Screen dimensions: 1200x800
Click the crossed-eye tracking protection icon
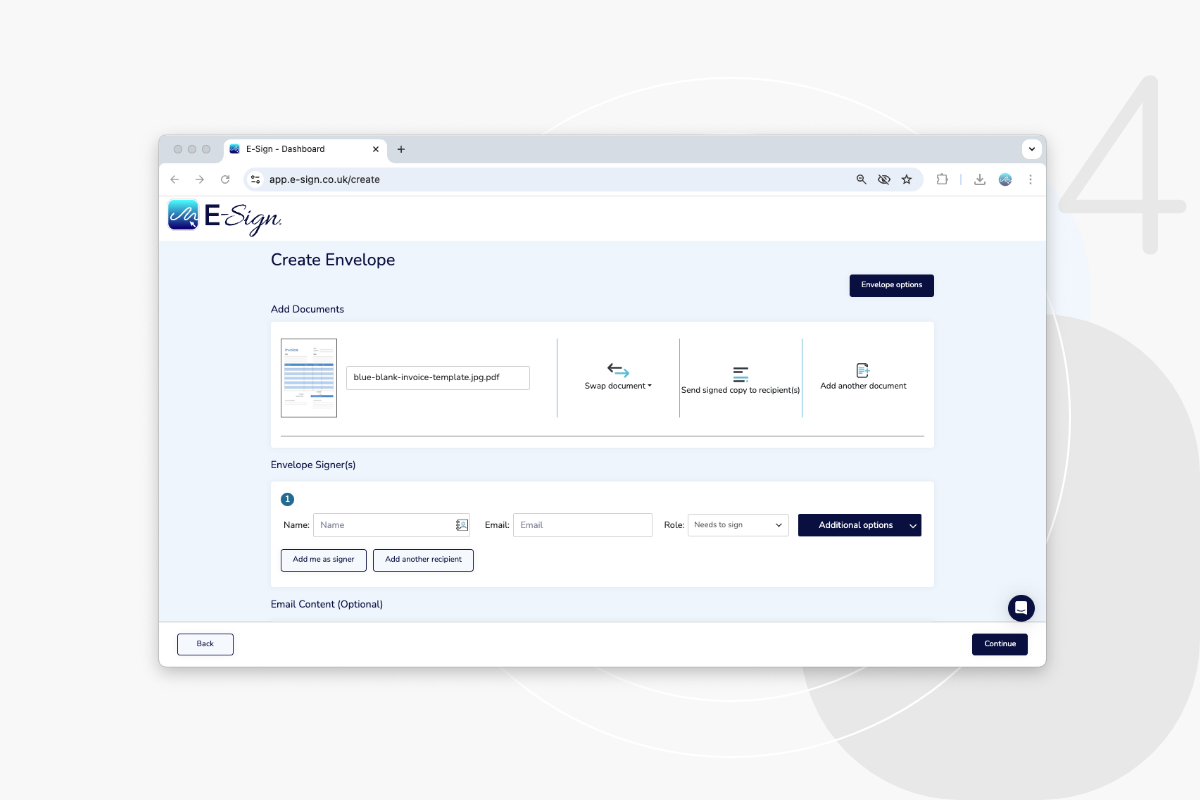point(884,179)
